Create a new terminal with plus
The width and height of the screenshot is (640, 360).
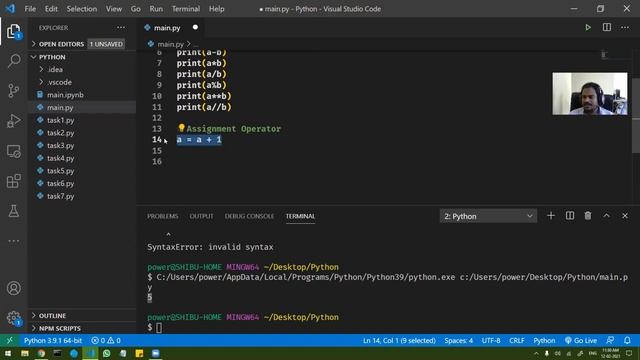[551, 216]
